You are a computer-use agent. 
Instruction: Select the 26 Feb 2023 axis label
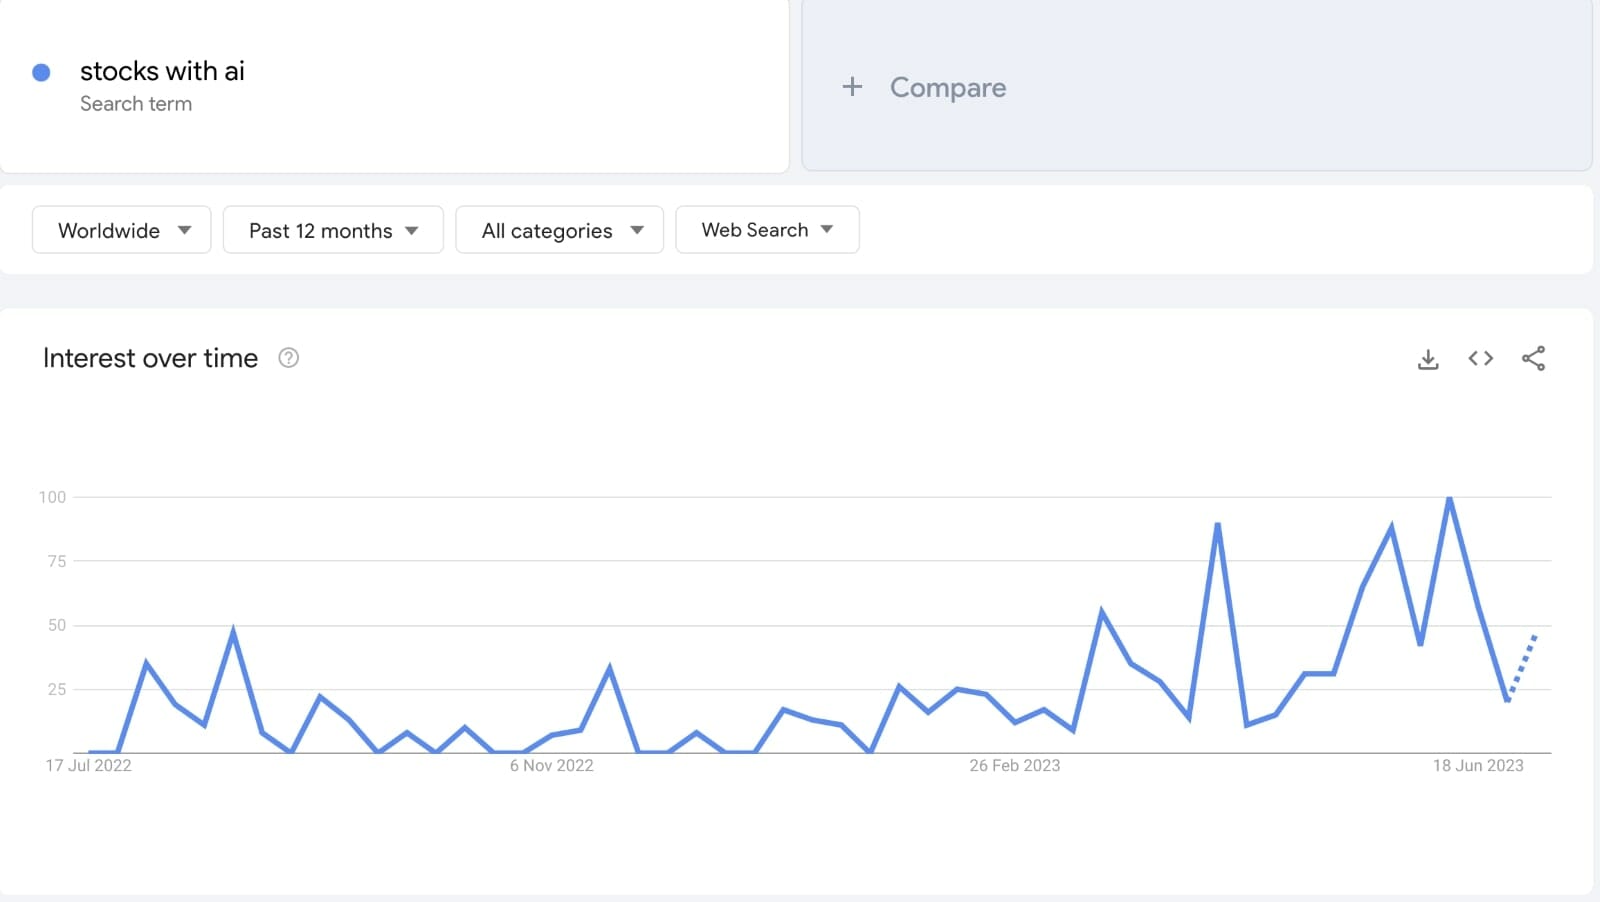[1014, 765]
